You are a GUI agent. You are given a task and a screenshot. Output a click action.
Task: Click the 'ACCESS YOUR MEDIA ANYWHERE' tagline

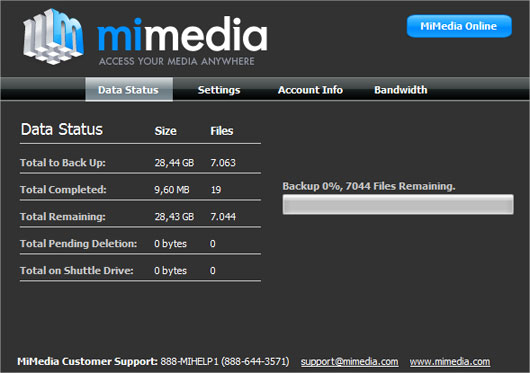click(177, 61)
